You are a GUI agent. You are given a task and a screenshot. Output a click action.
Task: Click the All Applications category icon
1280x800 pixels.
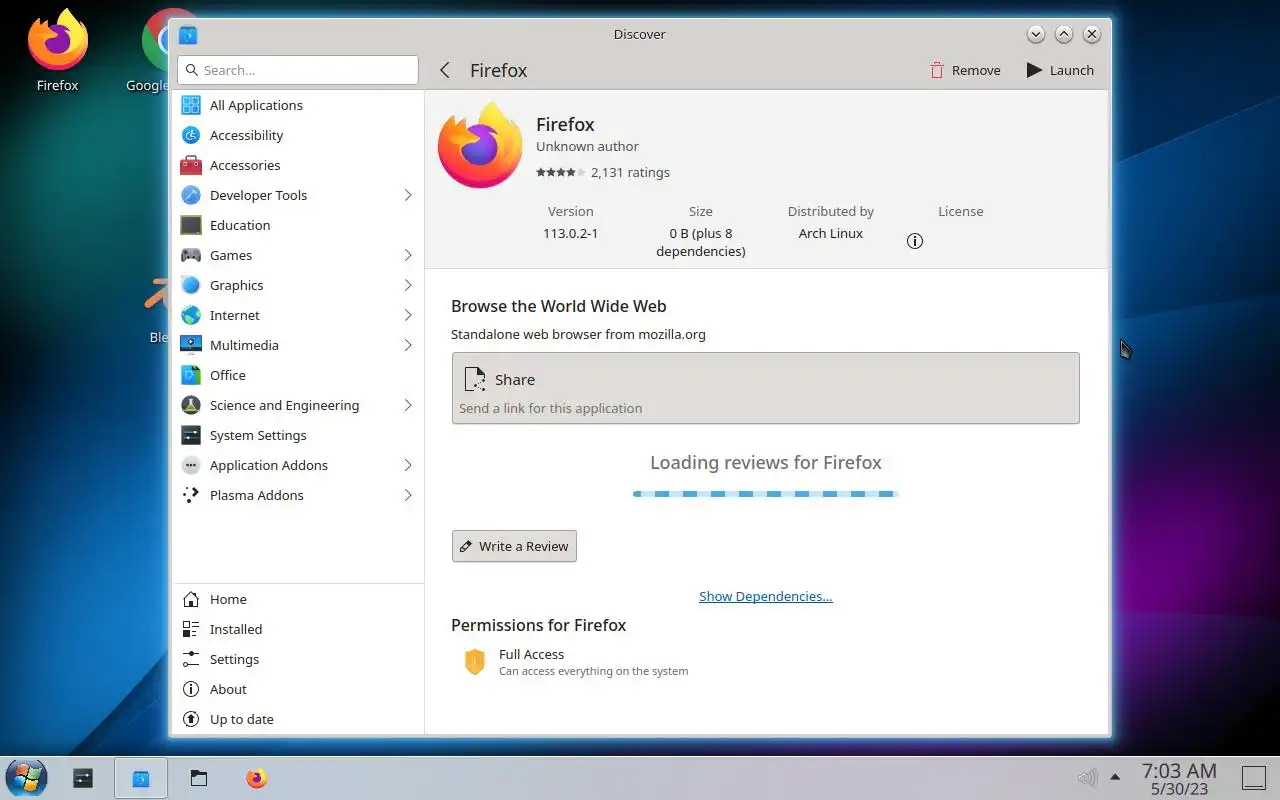click(191, 105)
